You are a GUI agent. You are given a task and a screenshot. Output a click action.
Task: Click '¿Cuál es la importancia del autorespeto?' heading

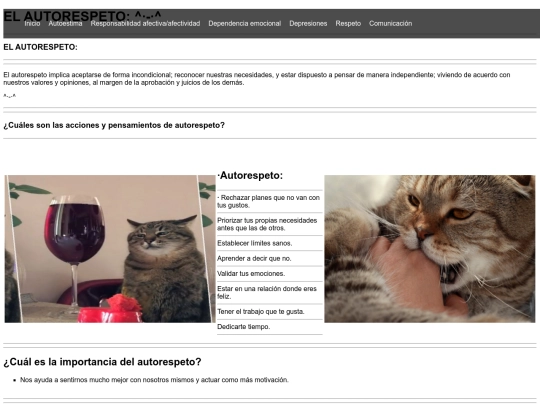[102, 362]
